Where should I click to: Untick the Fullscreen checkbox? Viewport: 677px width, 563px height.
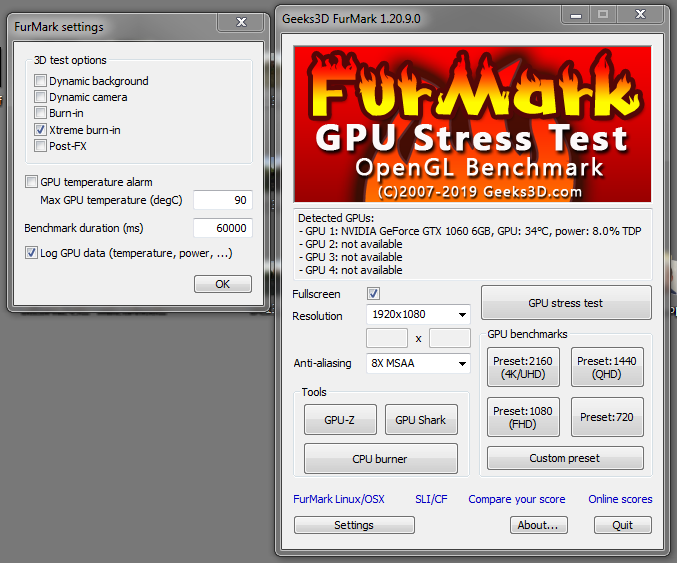[x=373, y=294]
